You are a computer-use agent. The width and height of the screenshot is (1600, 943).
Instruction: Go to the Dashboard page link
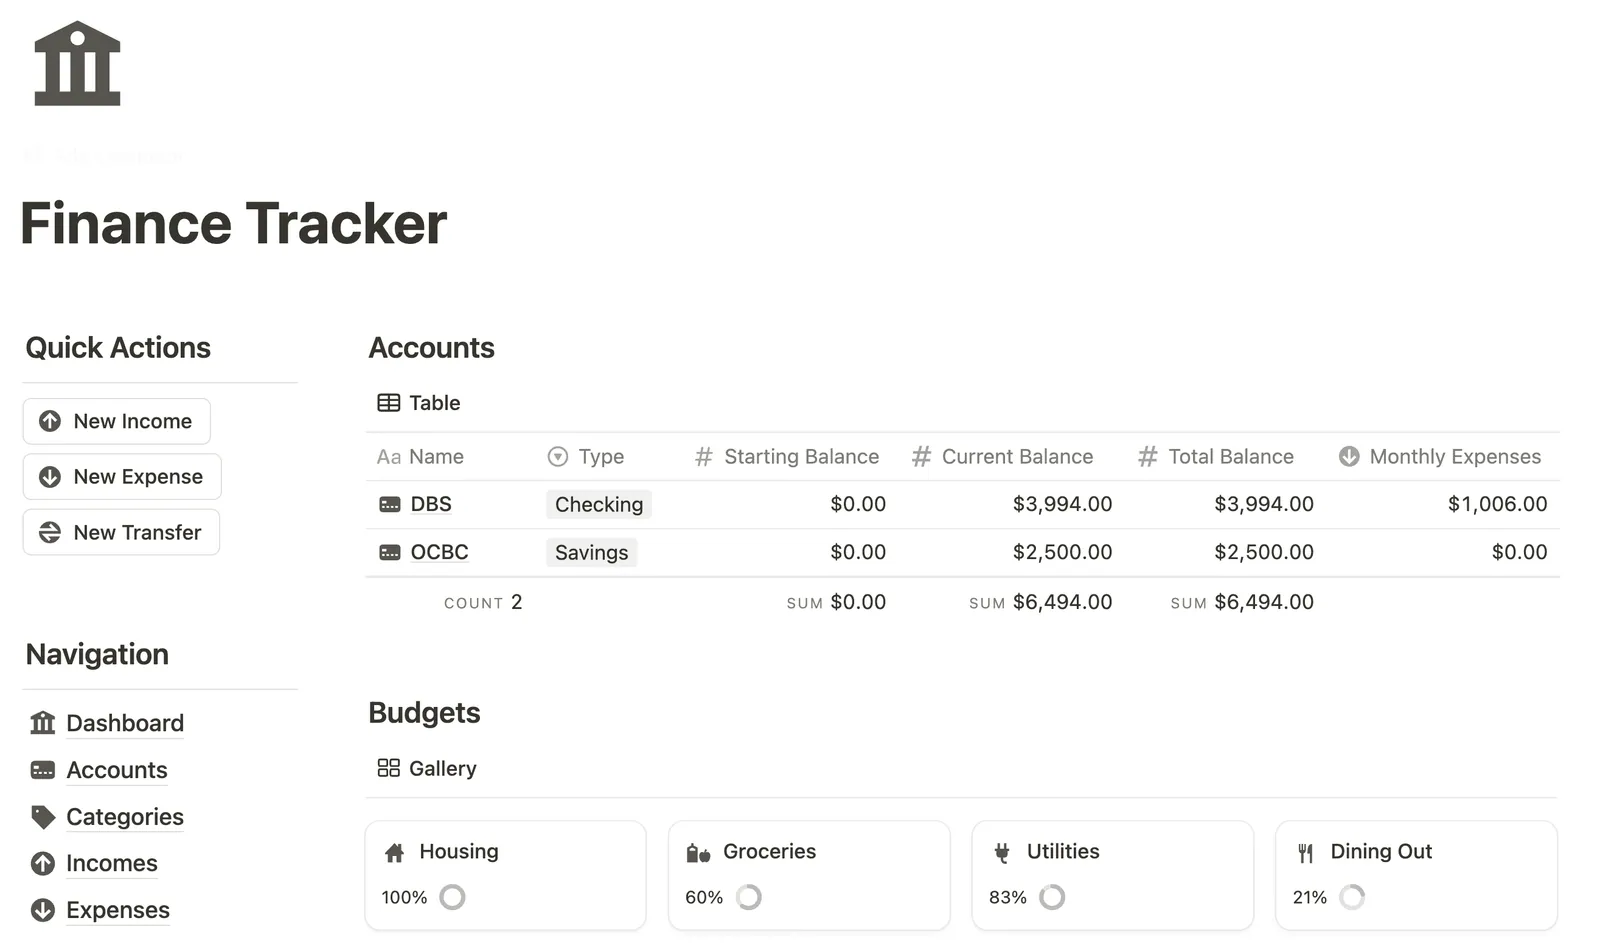pyautogui.click(x=125, y=723)
